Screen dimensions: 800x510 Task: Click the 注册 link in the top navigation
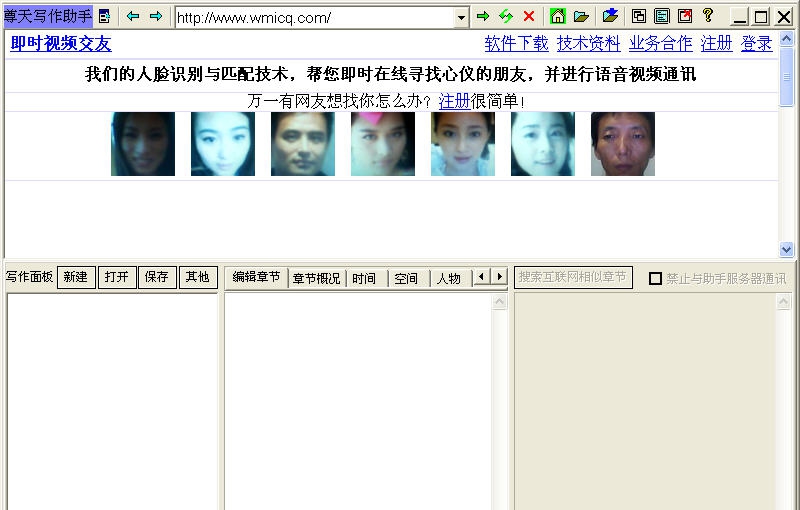tap(716, 43)
